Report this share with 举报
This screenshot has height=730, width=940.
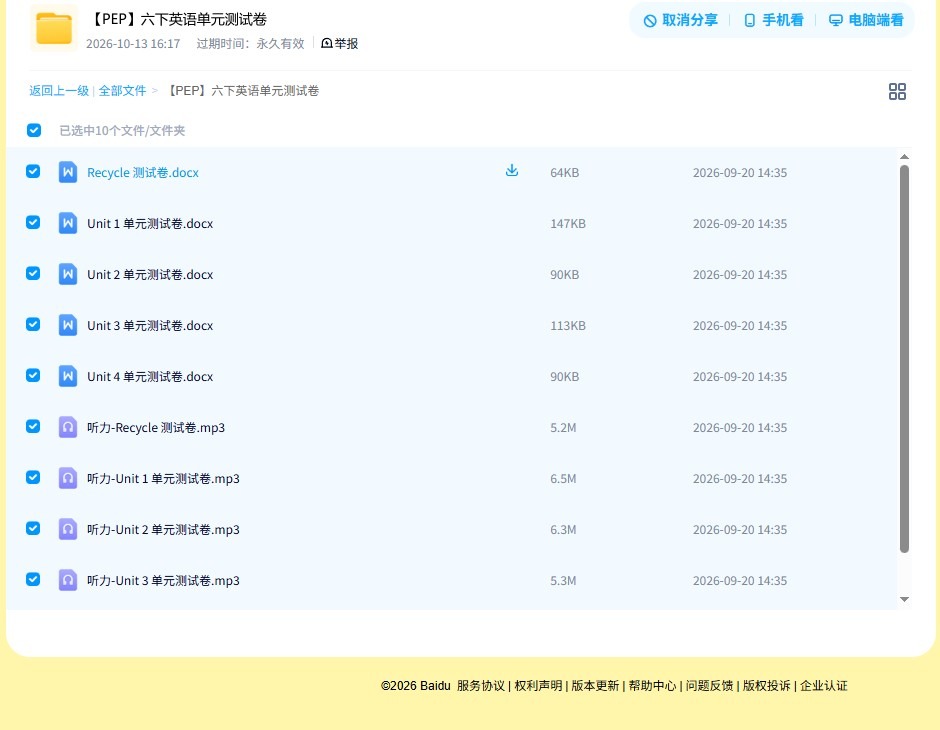[340, 43]
